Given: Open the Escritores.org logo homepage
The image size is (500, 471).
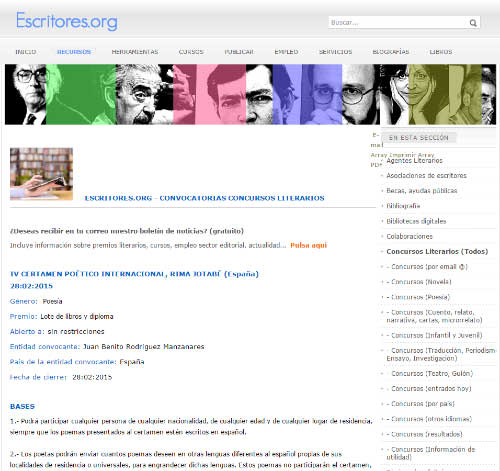Looking at the screenshot, I should point(67,21).
